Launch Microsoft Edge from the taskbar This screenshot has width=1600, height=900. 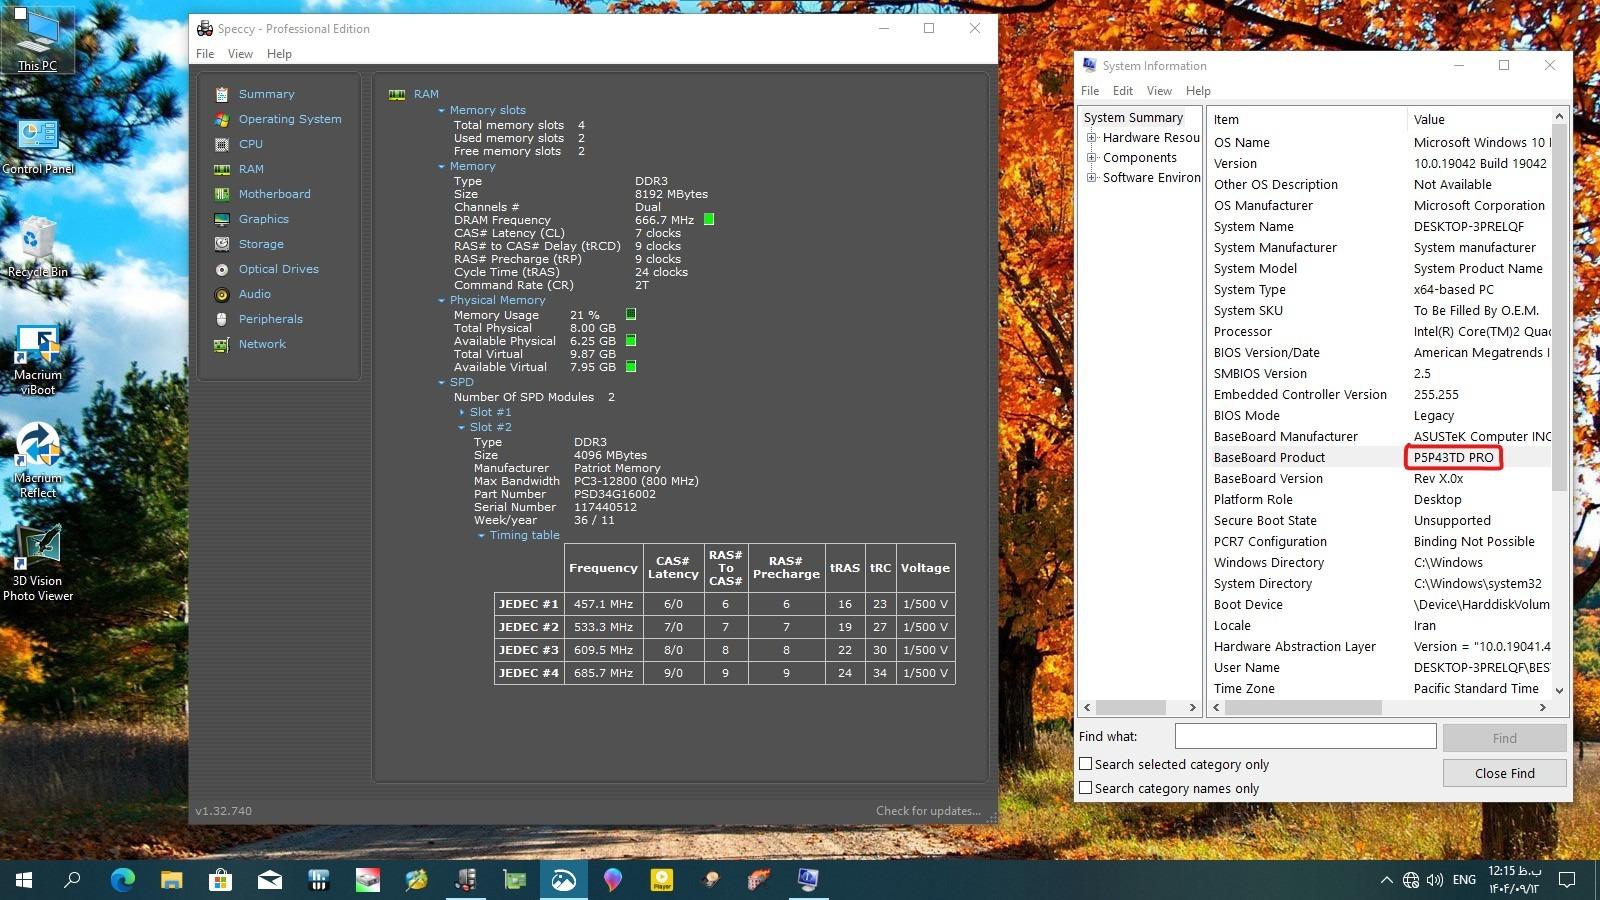pyautogui.click(x=122, y=879)
